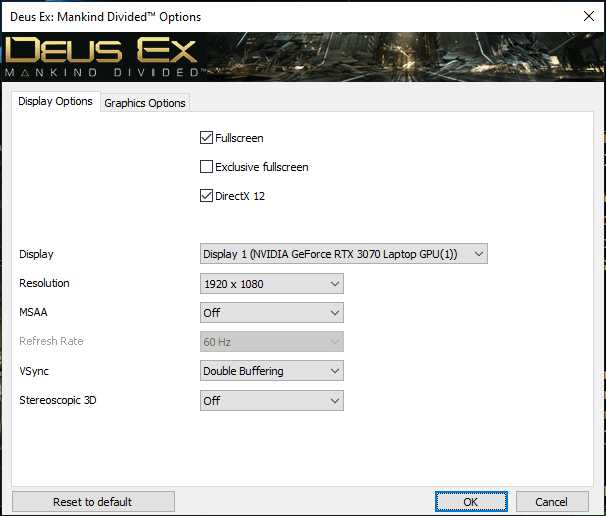This screenshot has height=516, width=606.
Task: Open the MSAA dropdown
Action: 272,313
